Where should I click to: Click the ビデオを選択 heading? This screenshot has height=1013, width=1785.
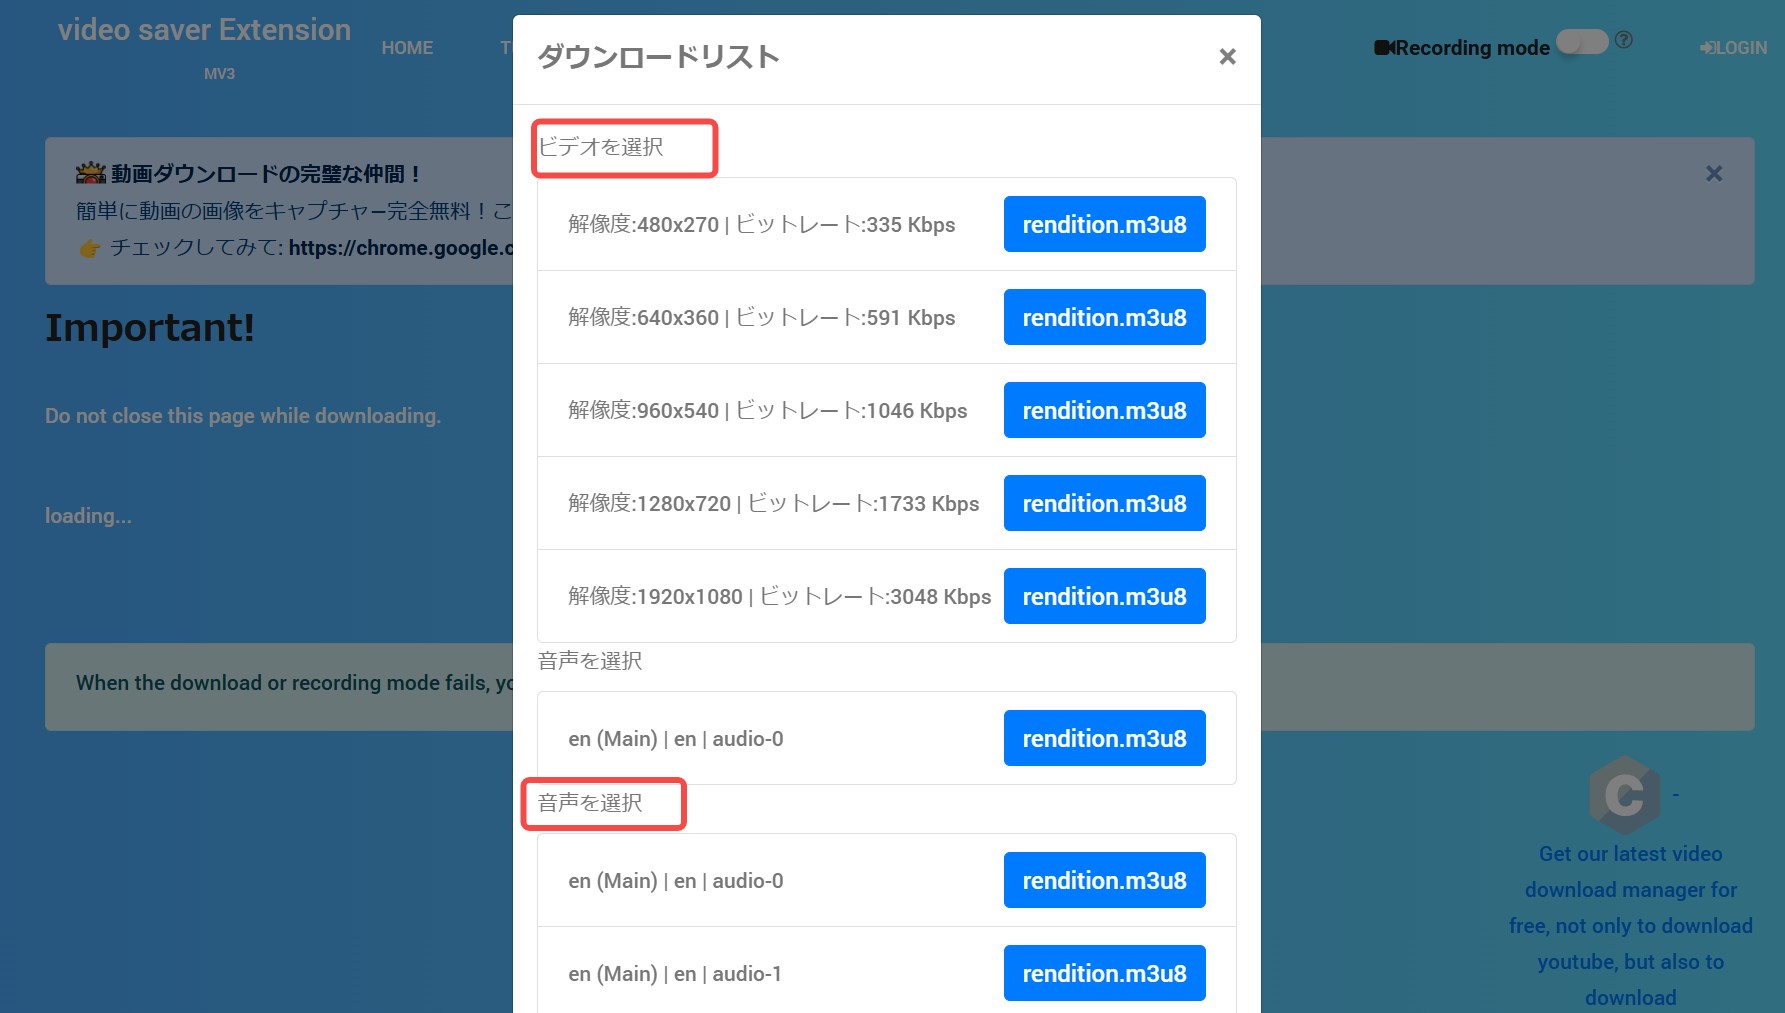[601, 147]
